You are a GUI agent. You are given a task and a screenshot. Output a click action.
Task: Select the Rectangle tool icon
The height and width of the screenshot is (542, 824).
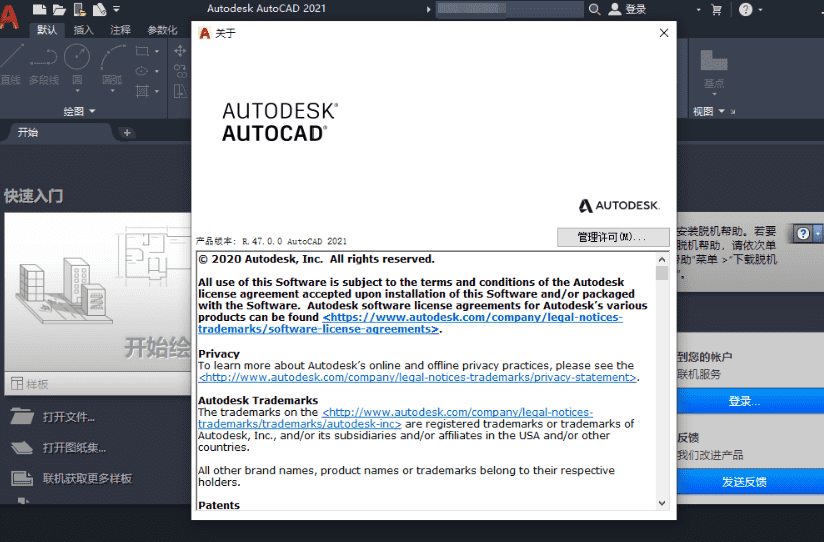[x=142, y=51]
